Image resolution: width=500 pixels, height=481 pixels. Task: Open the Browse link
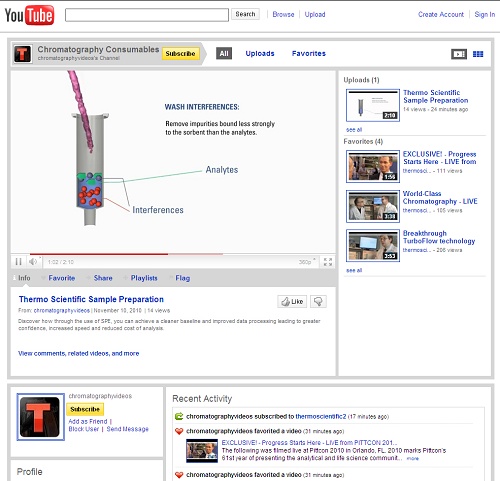[x=283, y=14]
